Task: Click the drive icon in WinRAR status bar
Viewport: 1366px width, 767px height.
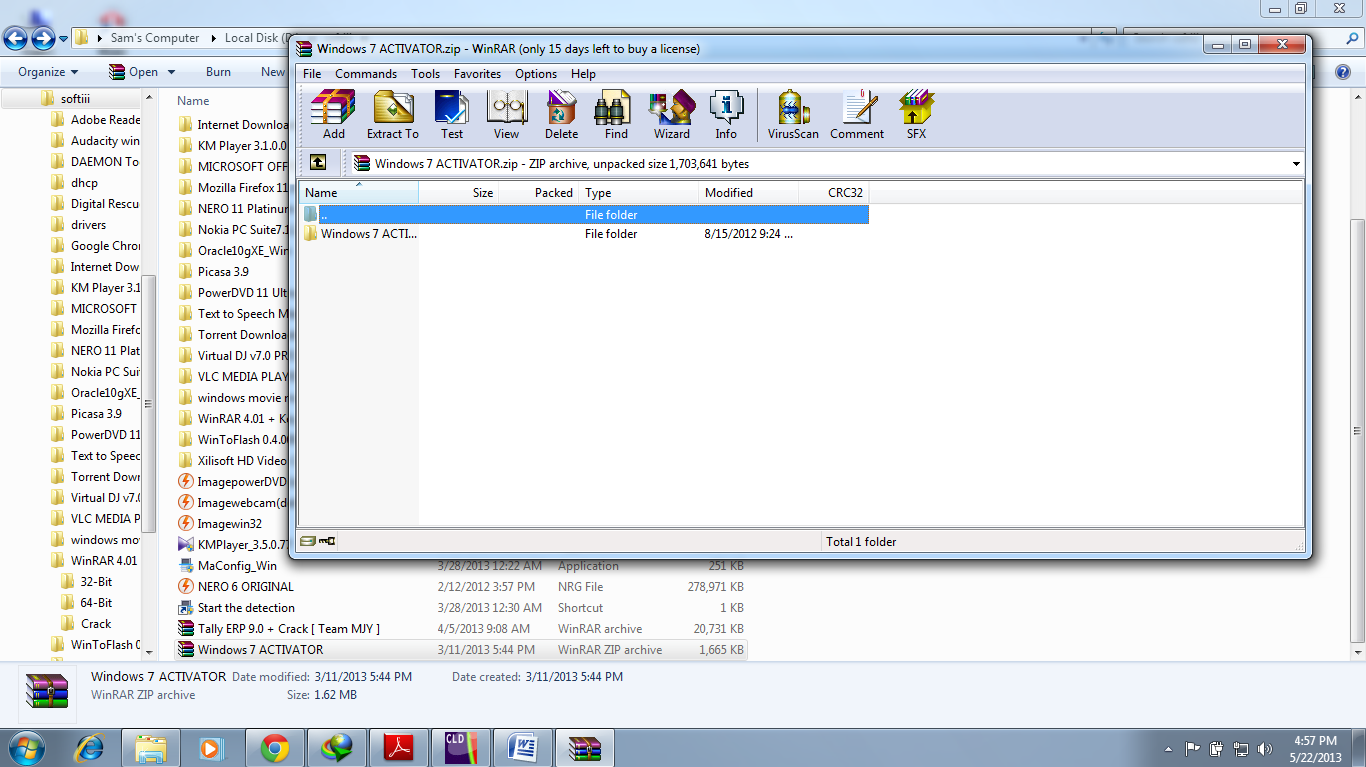Action: coord(308,541)
